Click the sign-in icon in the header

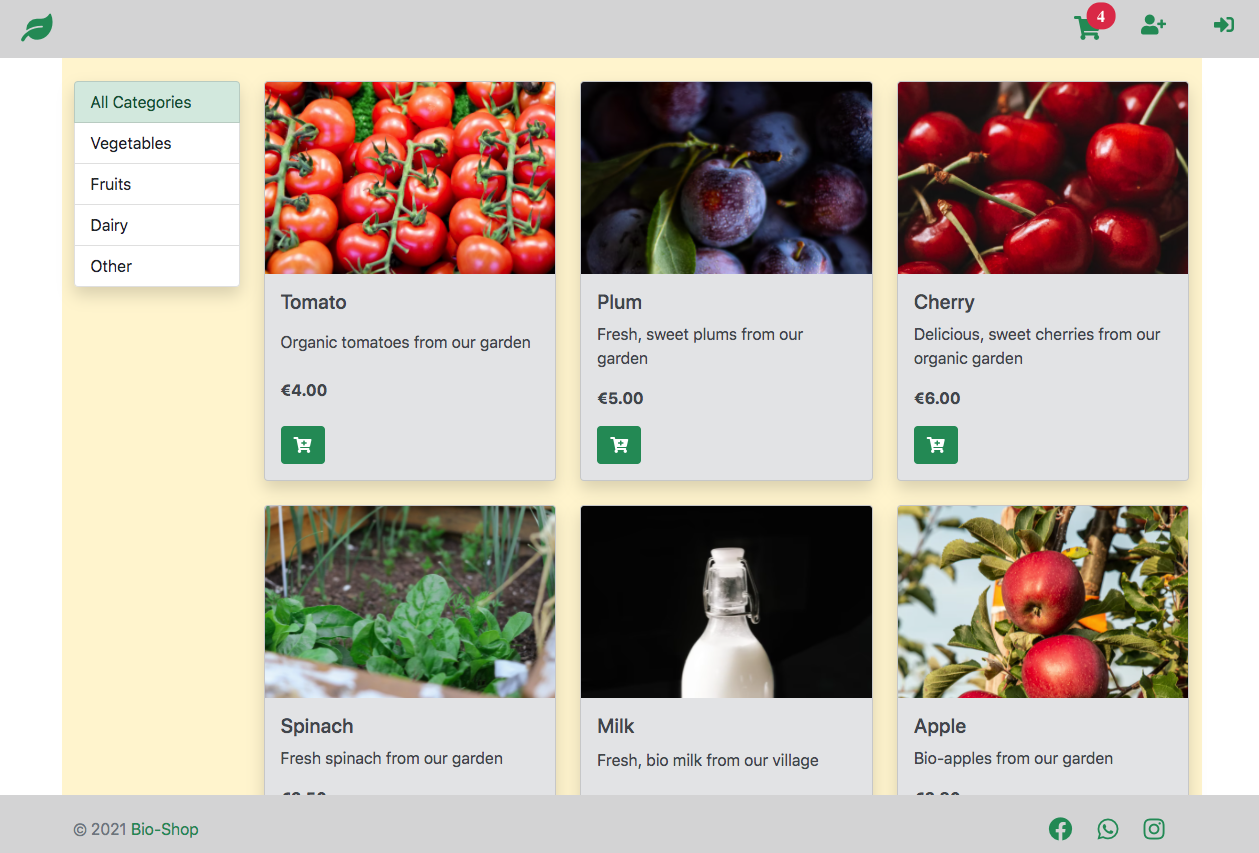point(1223,25)
